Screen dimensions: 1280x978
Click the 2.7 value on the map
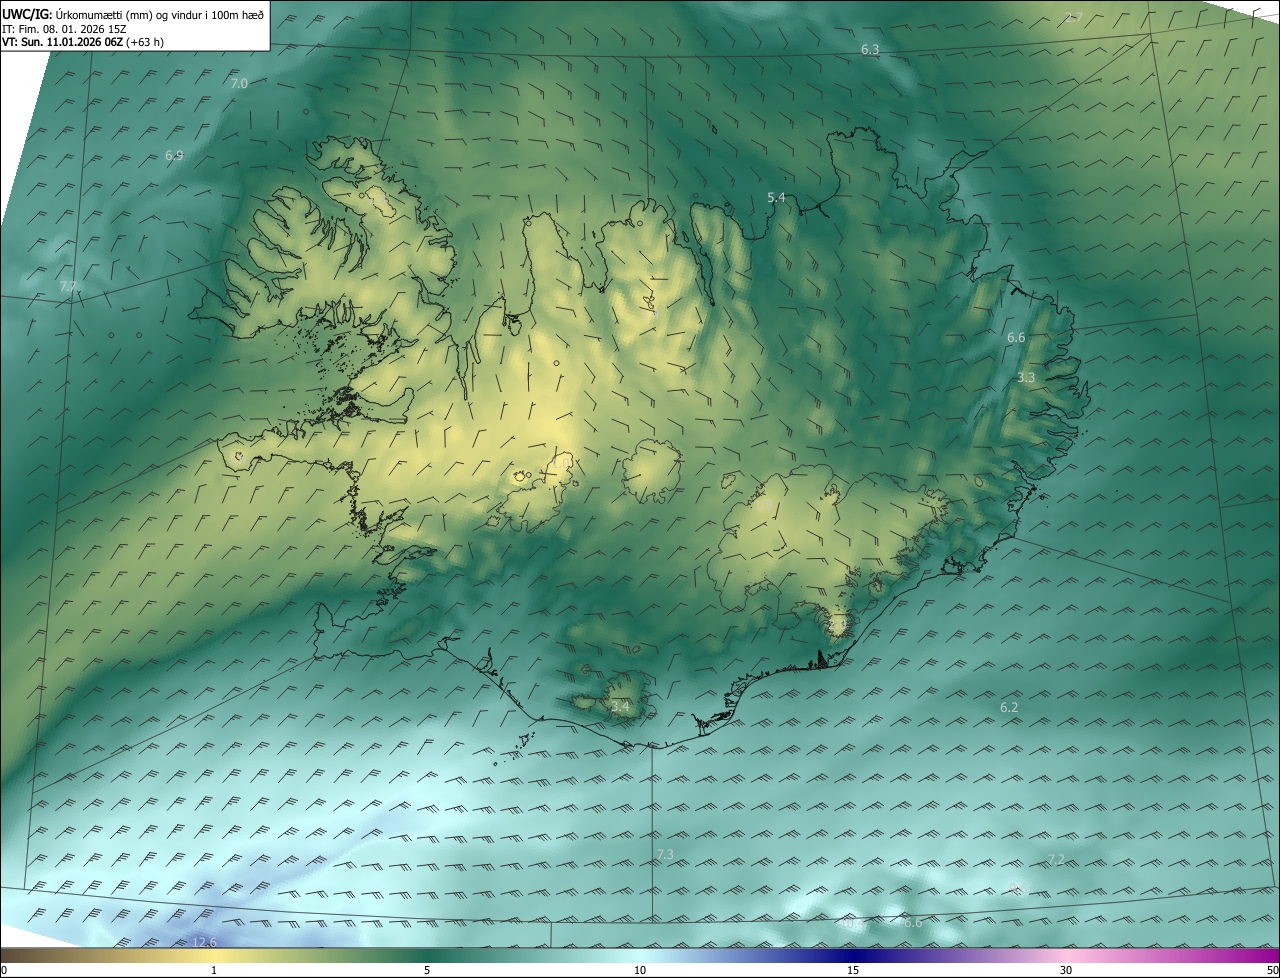[x=1074, y=18]
